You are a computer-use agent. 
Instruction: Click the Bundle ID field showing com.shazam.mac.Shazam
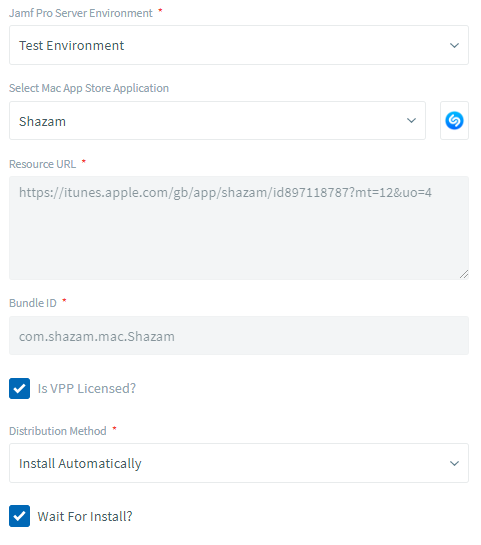[239, 336]
